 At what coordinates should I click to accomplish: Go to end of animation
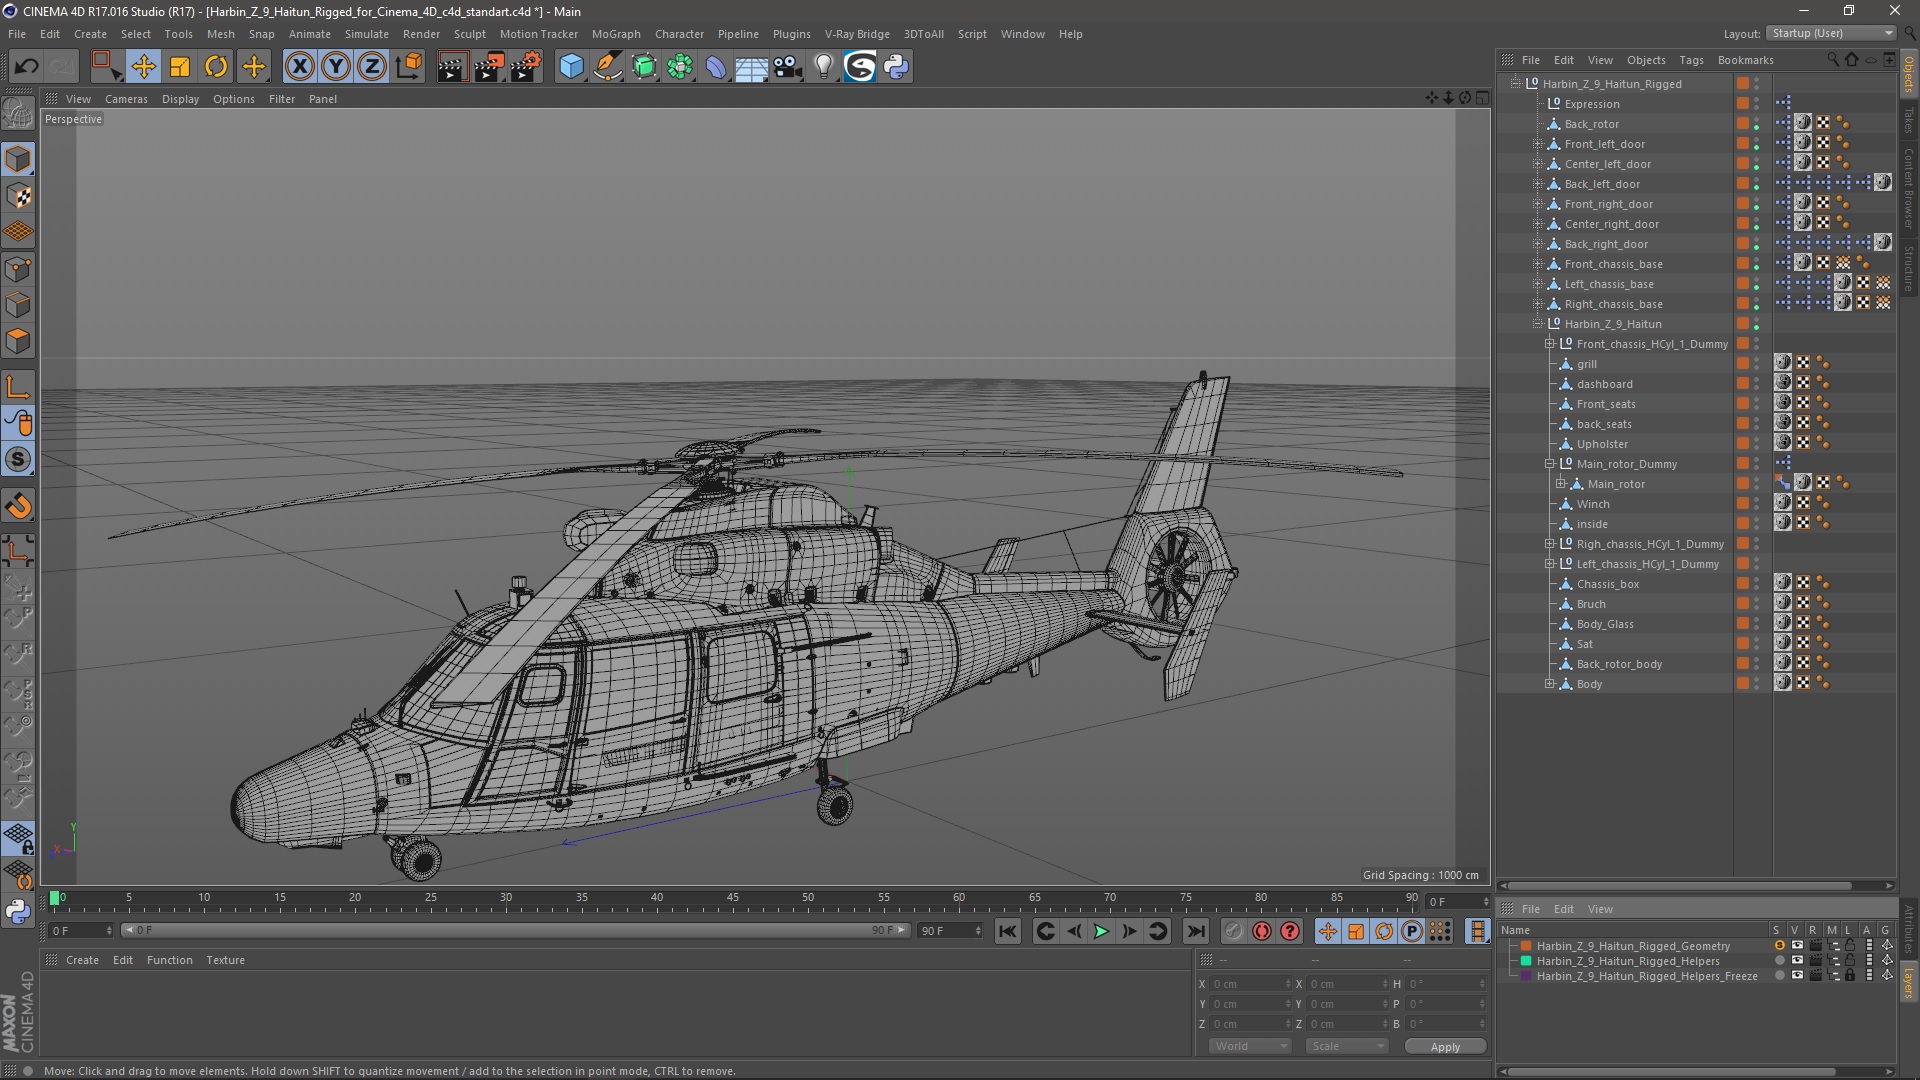point(1195,931)
